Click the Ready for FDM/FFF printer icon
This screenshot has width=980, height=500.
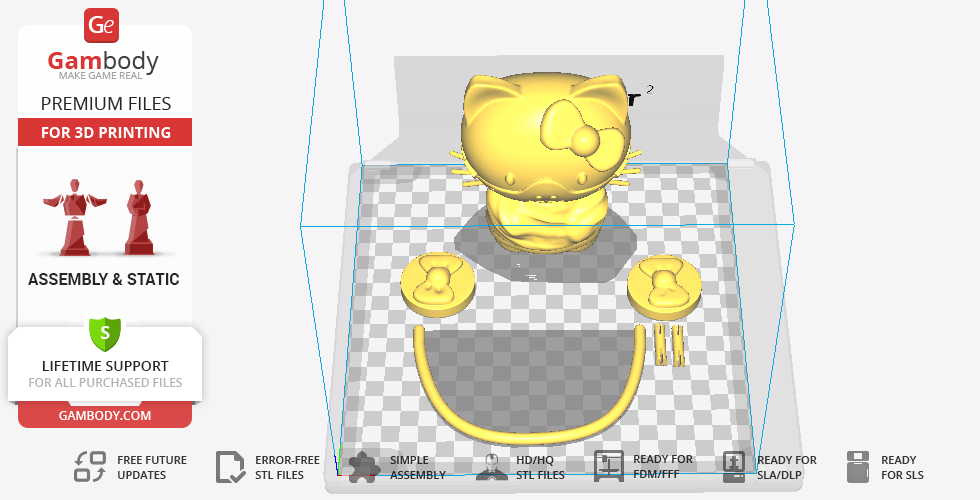tap(609, 466)
